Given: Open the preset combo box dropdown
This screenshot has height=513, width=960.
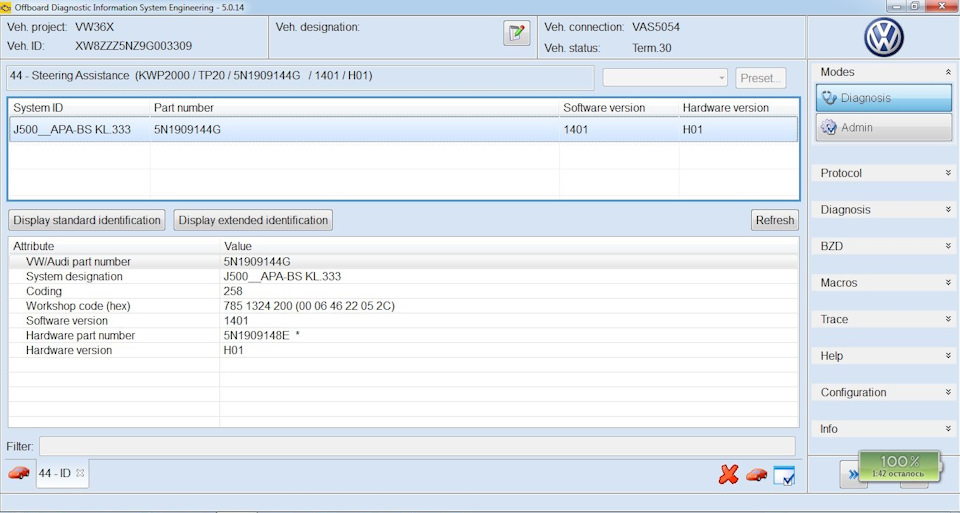Looking at the screenshot, I should (721, 78).
